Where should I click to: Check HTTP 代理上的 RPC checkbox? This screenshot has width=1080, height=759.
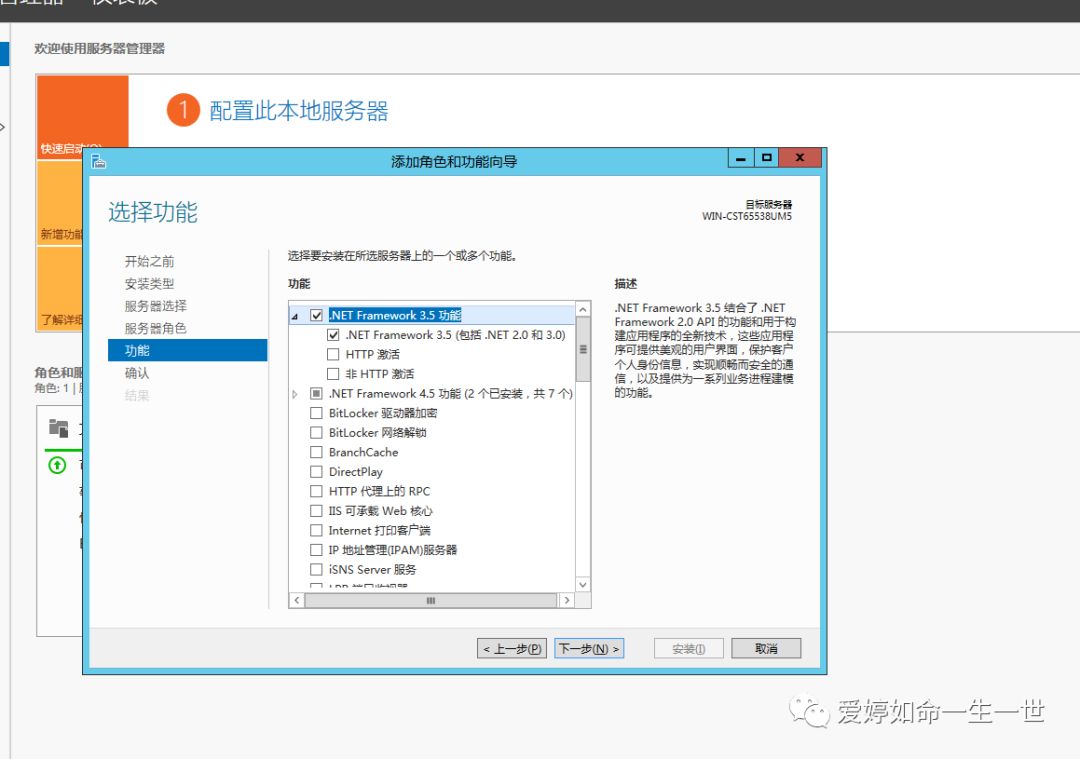(316, 491)
